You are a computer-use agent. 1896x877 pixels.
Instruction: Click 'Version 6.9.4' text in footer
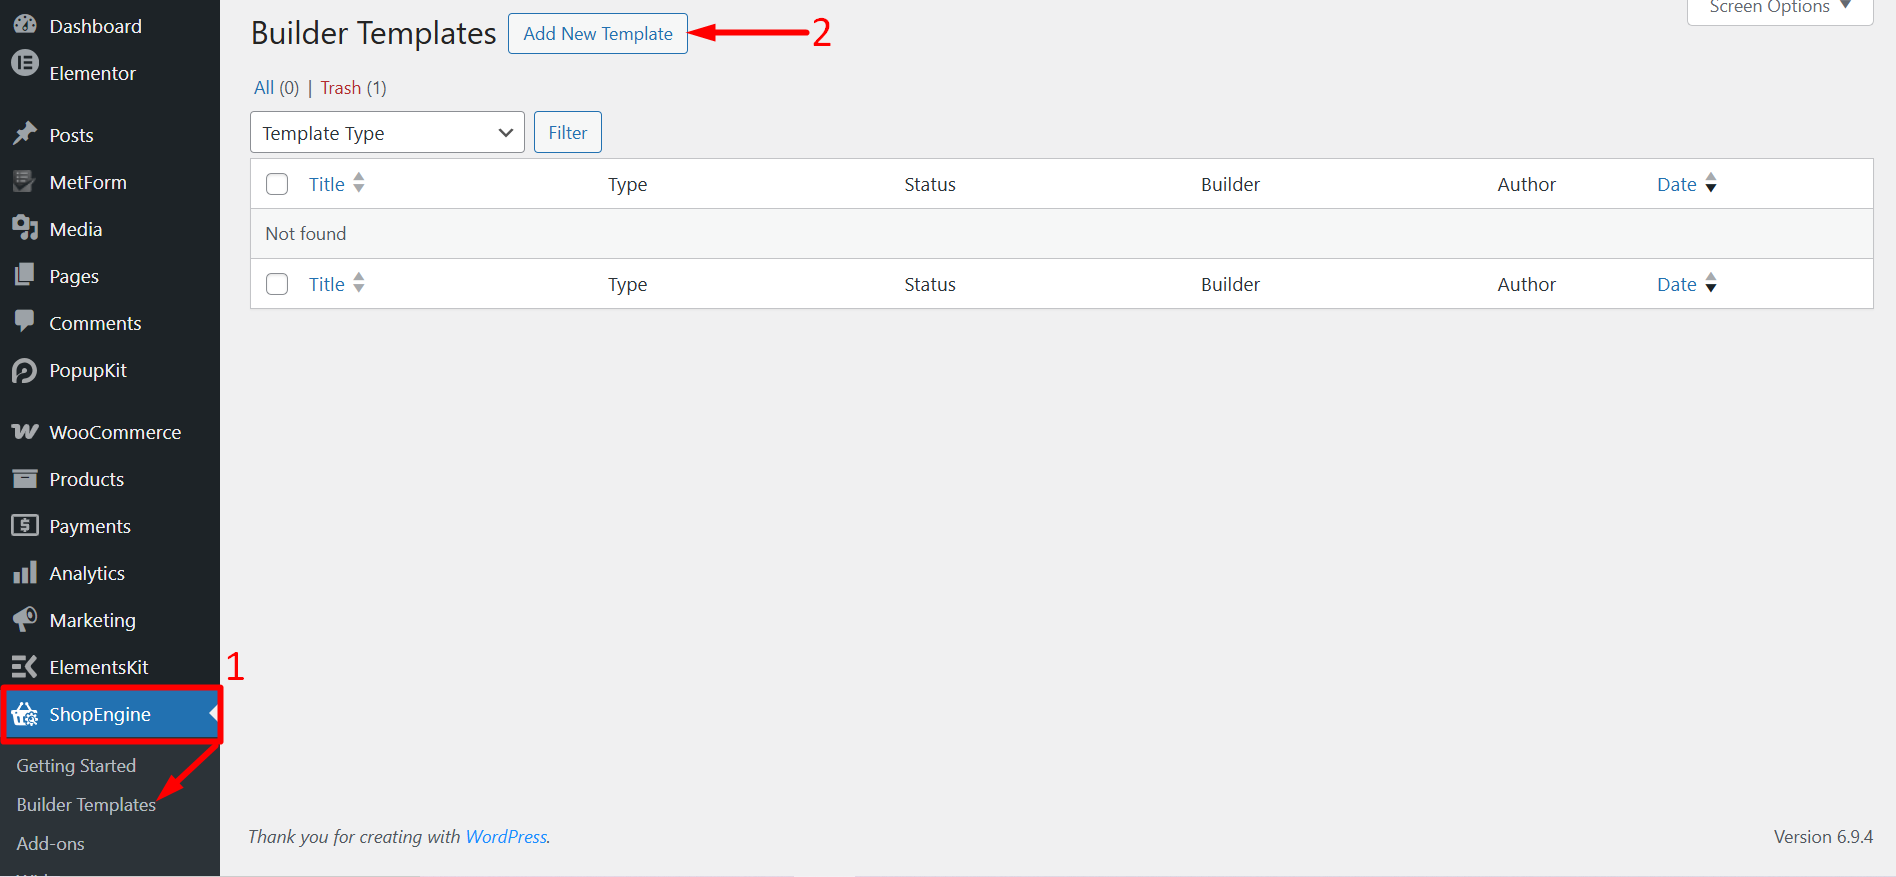pyautogui.click(x=1823, y=836)
